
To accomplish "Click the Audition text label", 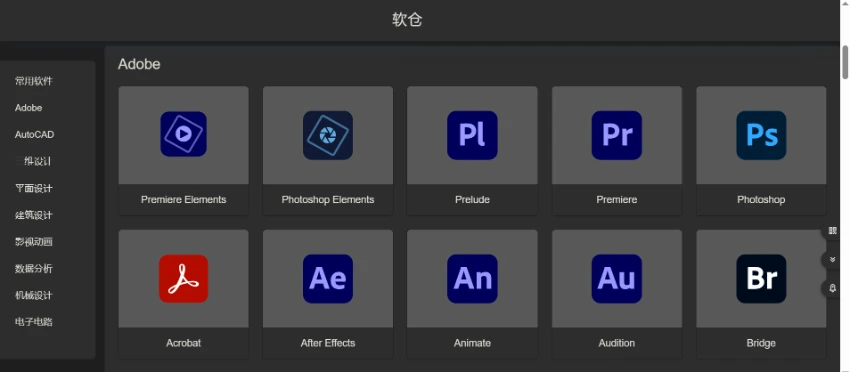I will pyautogui.click(x=616, y=343).
